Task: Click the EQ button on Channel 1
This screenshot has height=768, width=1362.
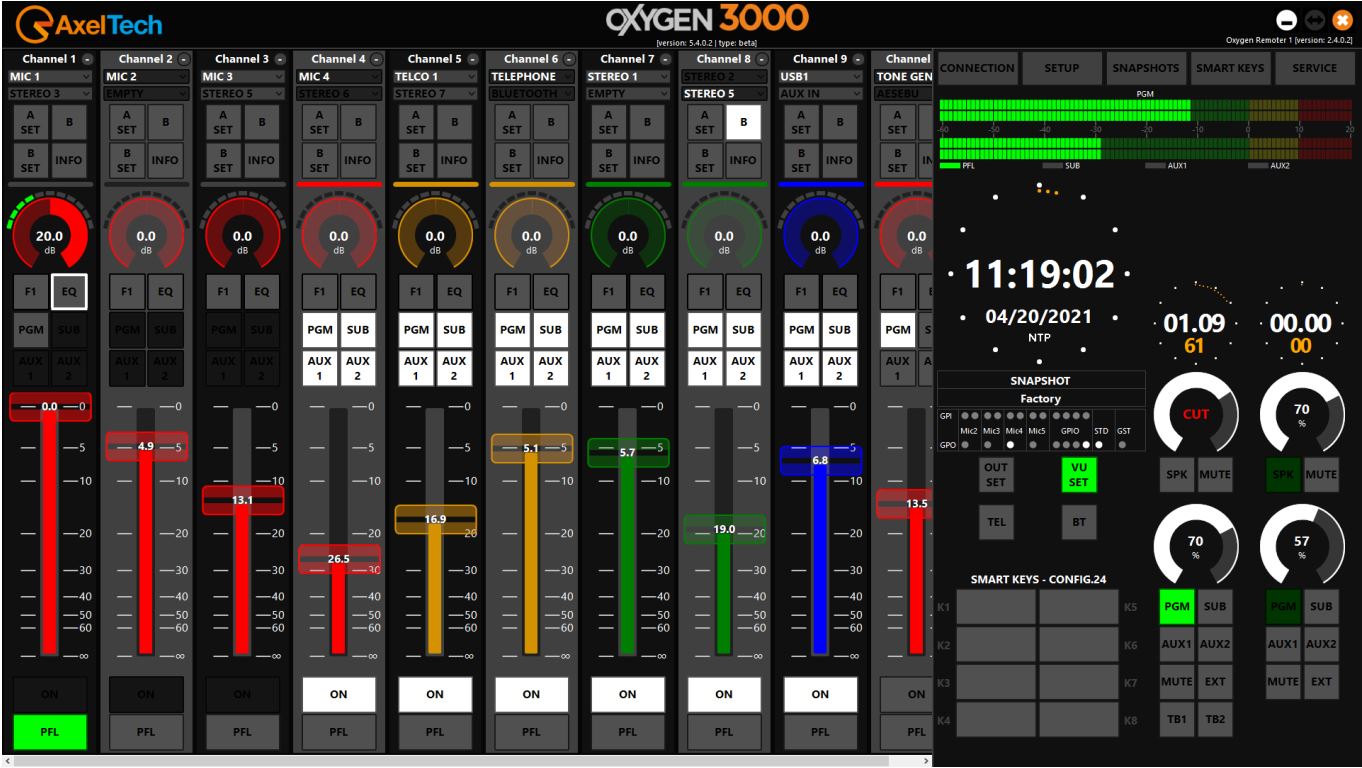Action: [x=69, y=291]
